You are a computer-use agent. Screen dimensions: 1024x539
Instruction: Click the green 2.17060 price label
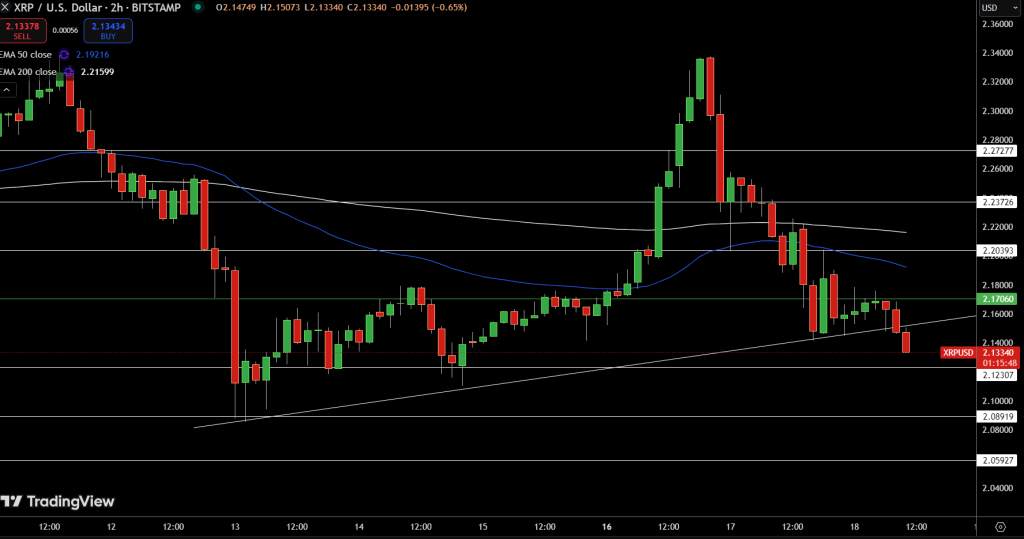[x=997, y=299]
